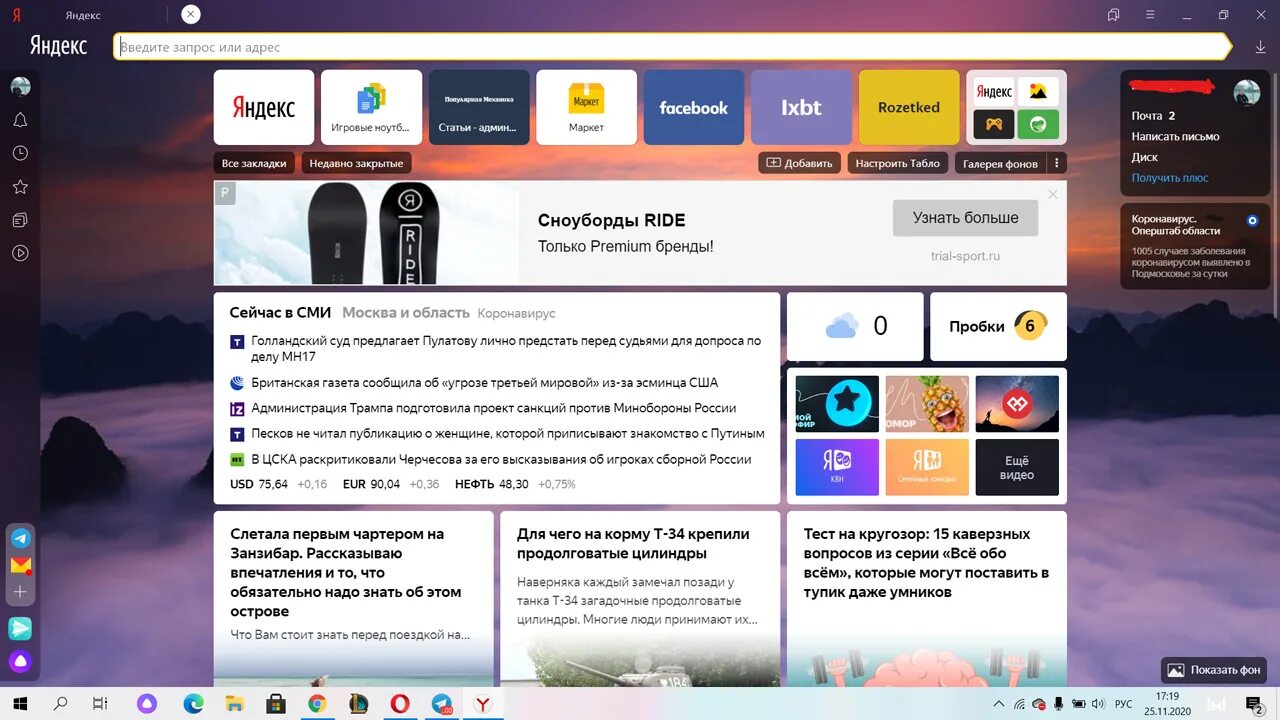Open collections icon in left sidebar
Image resolution: width=1280 pixels, height=720 pixels.
(20, 220)
